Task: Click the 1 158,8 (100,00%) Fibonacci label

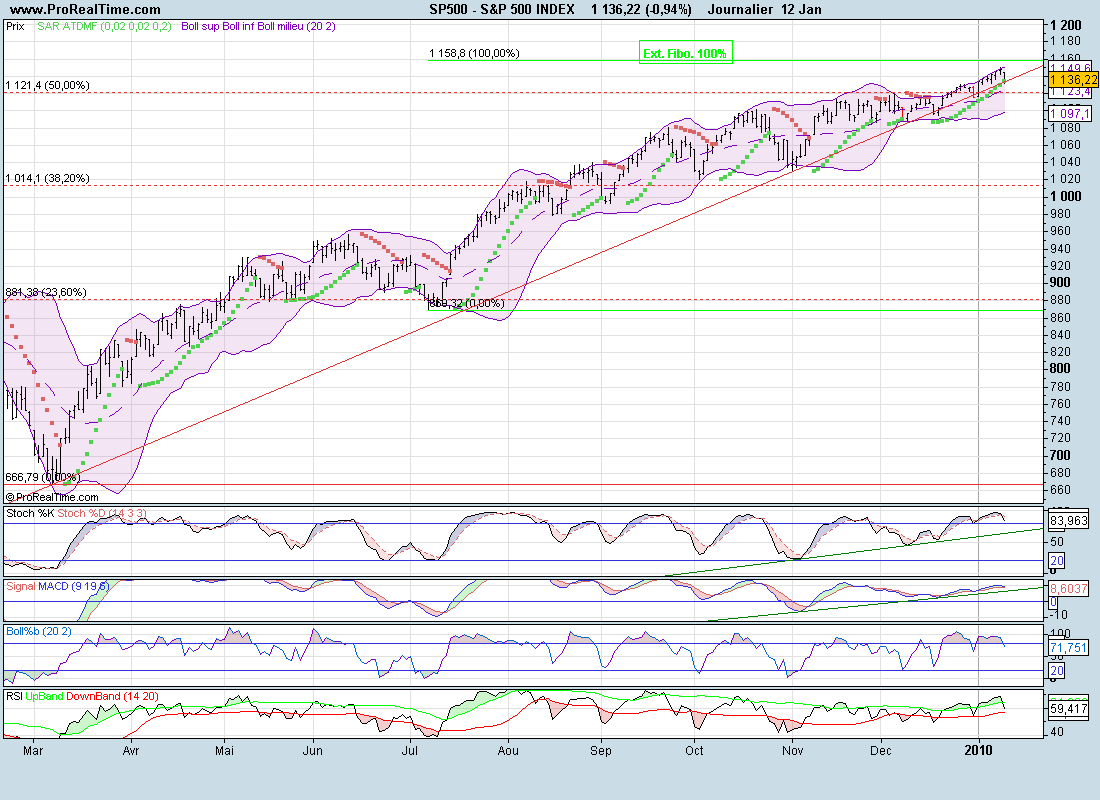Action: point(474,53)
